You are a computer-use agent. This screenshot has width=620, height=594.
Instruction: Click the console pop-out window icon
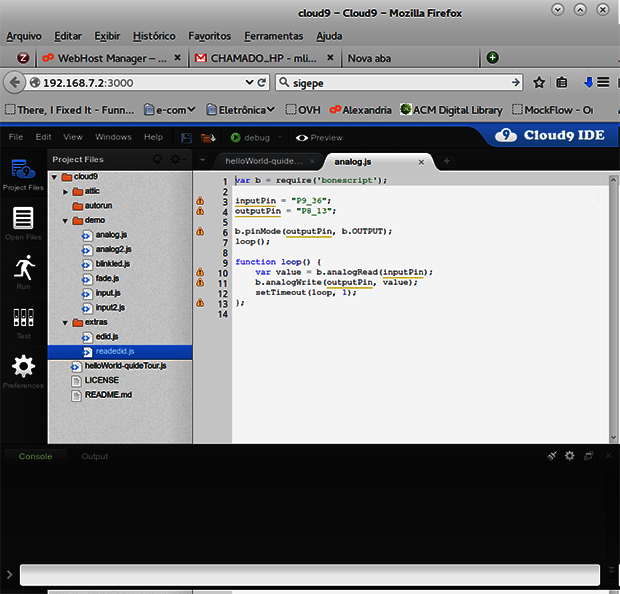pyautogui.click(x=588, y=456)
